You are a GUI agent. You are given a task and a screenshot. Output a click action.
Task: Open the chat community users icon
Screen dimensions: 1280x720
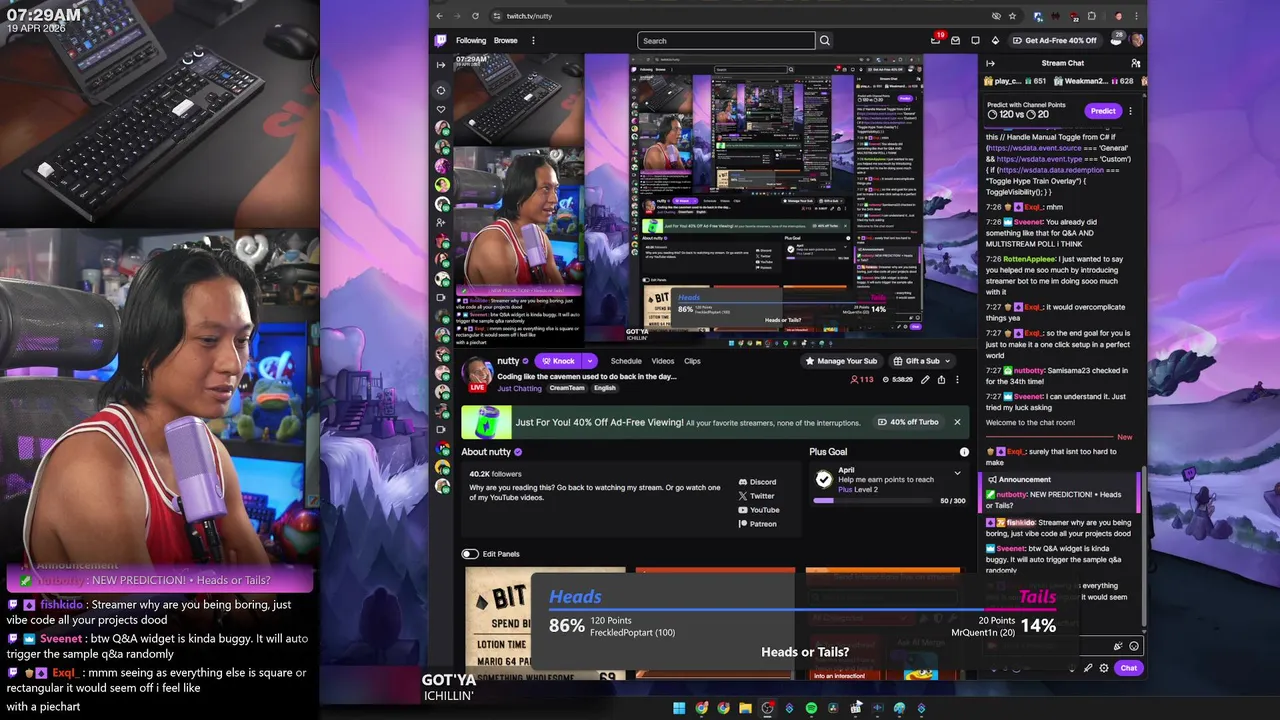click(1135, 63)
